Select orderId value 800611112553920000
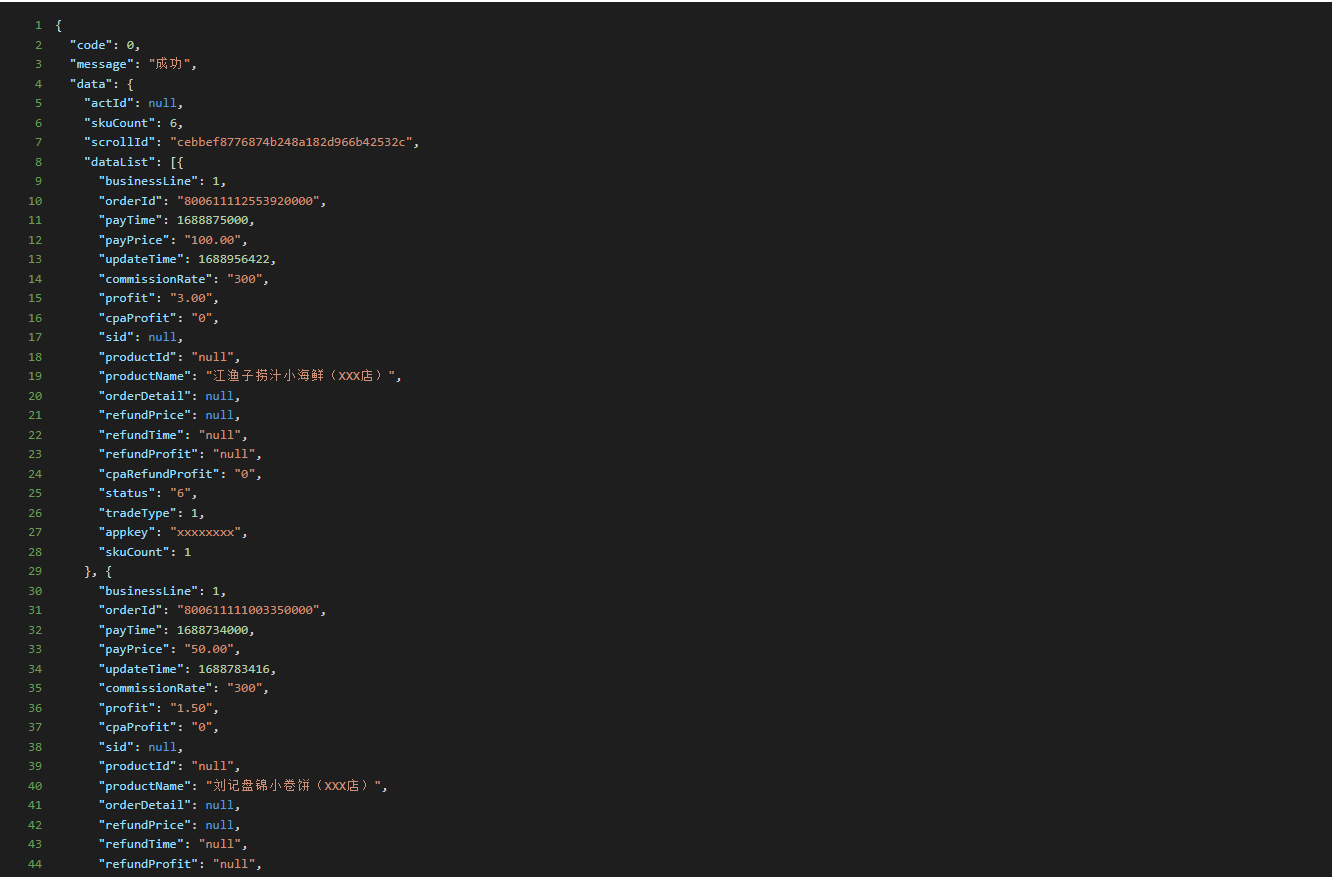Screen dimensions: 1332x877 pyautogui.click(x=248, y=201)
